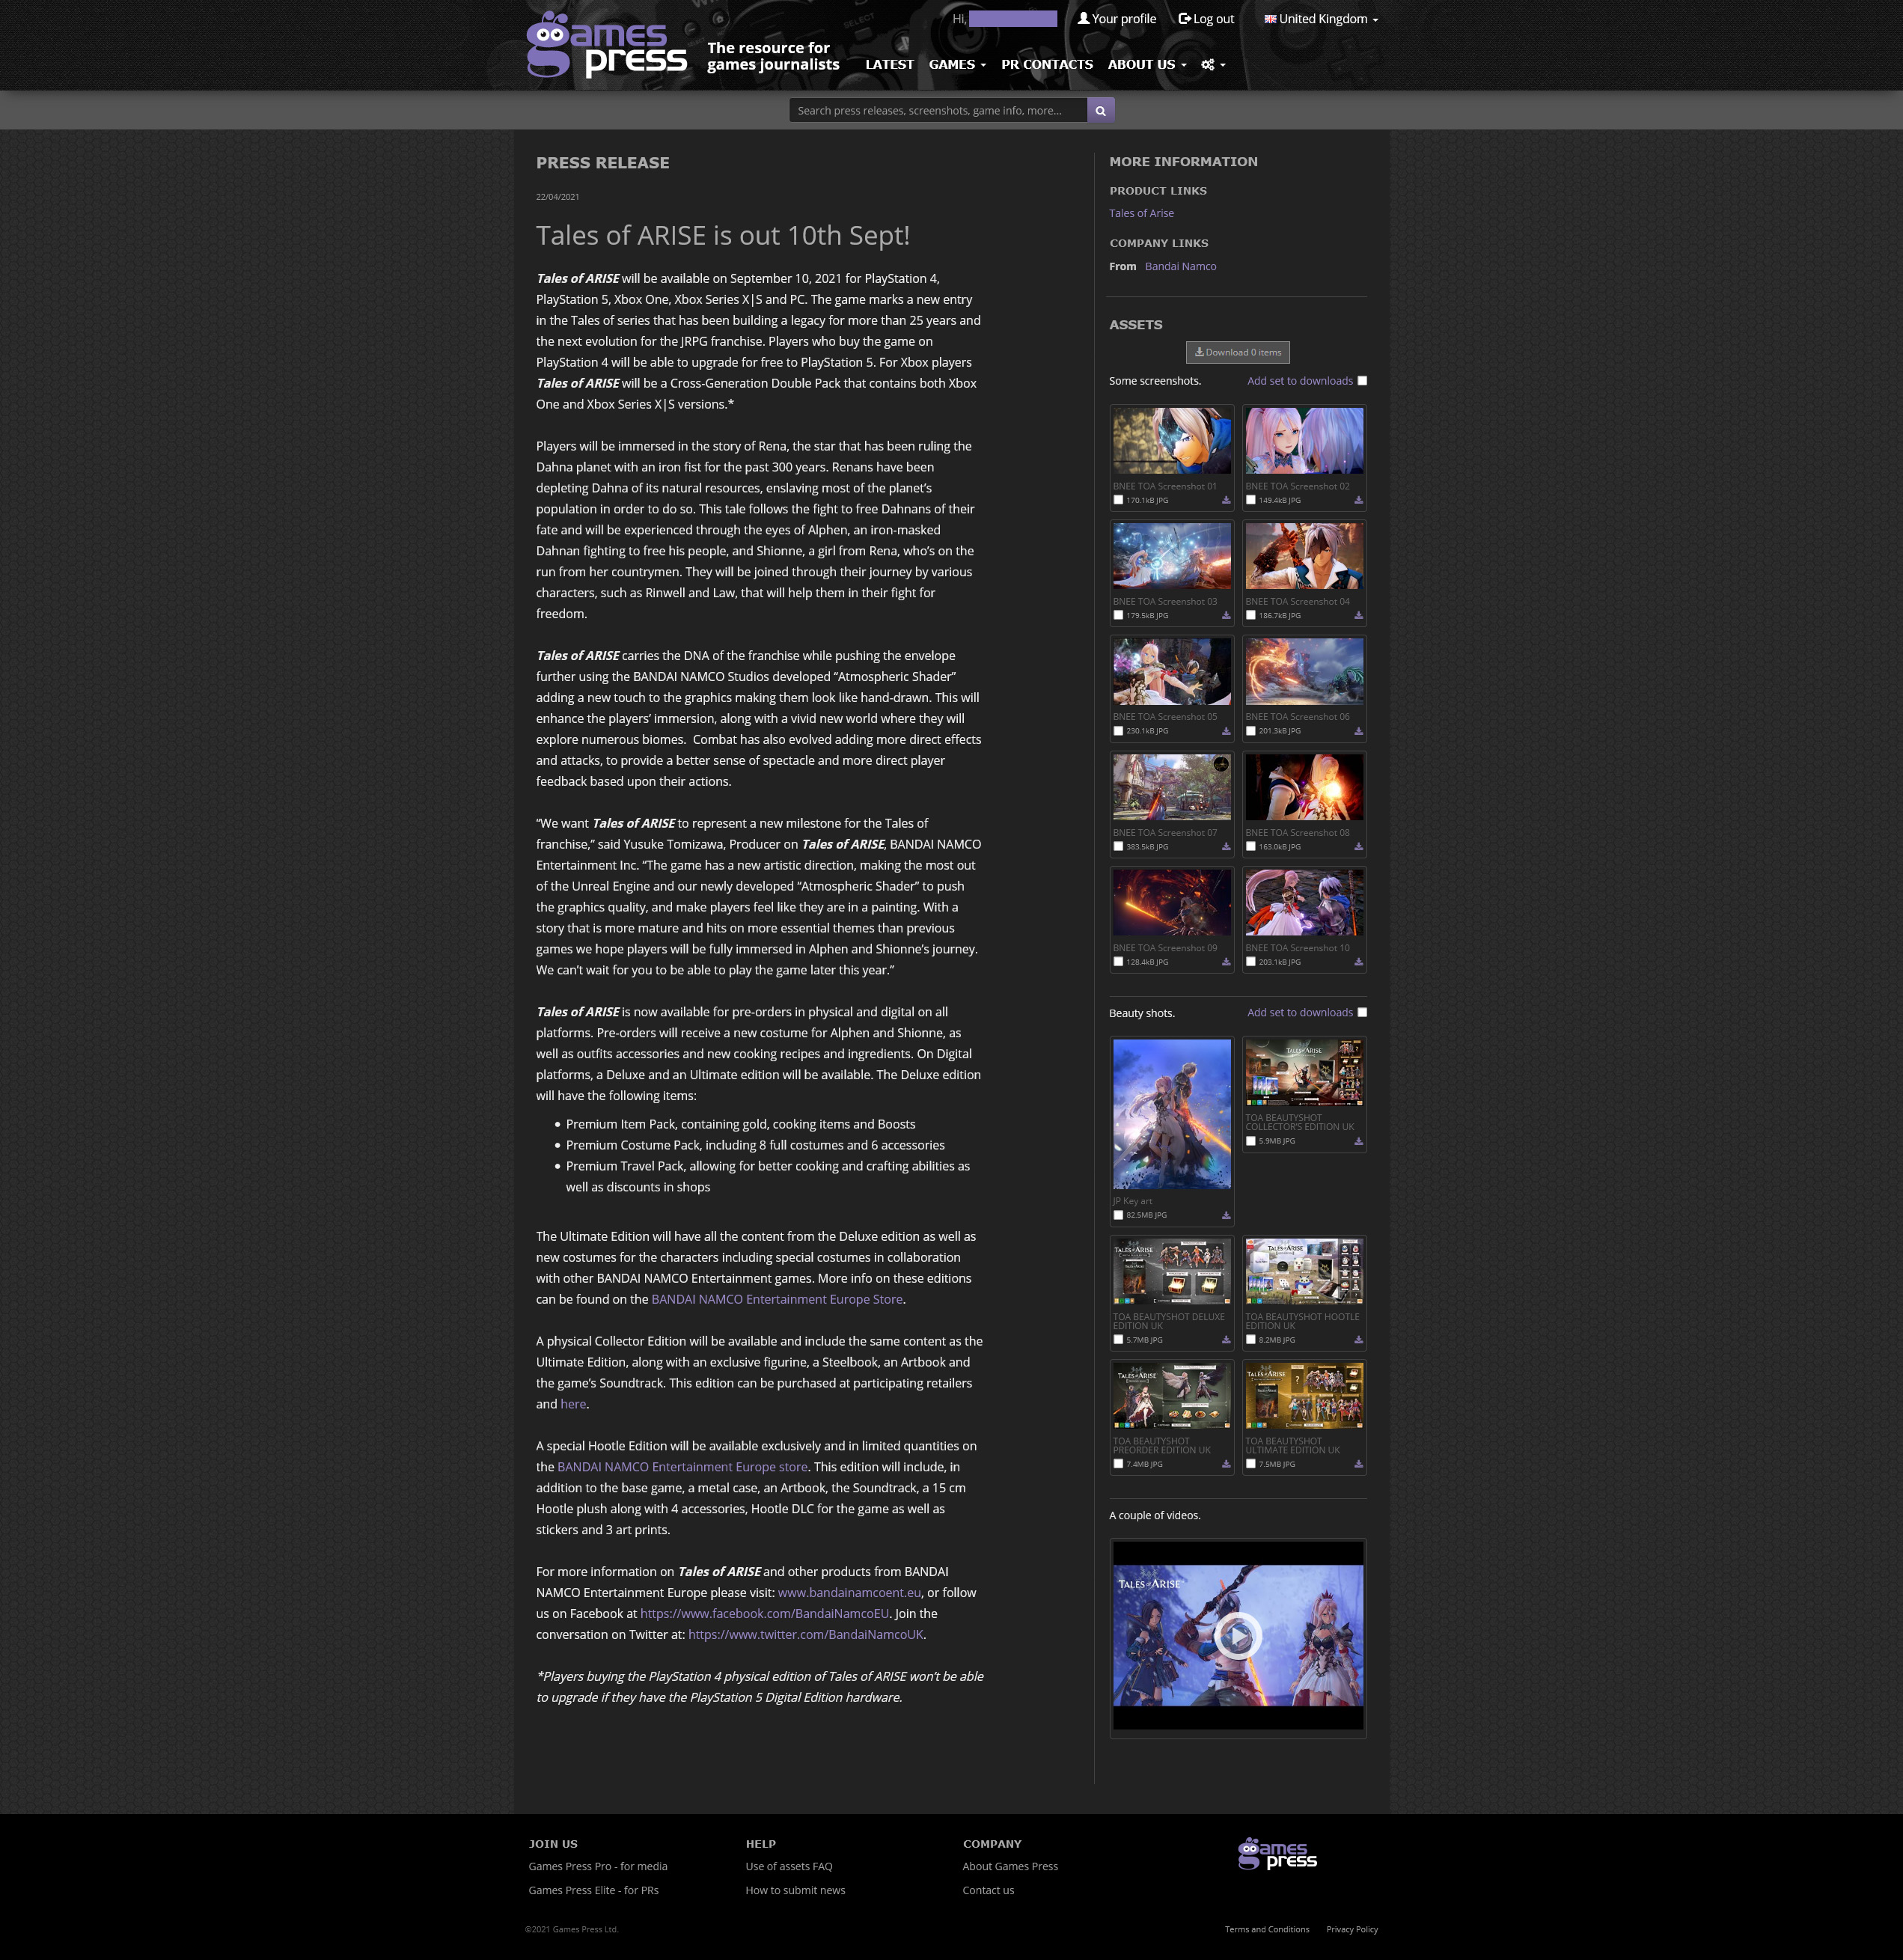Open the United Kingdom region dropdown
1903x1960 pixels.
(x=1321, y=19)
